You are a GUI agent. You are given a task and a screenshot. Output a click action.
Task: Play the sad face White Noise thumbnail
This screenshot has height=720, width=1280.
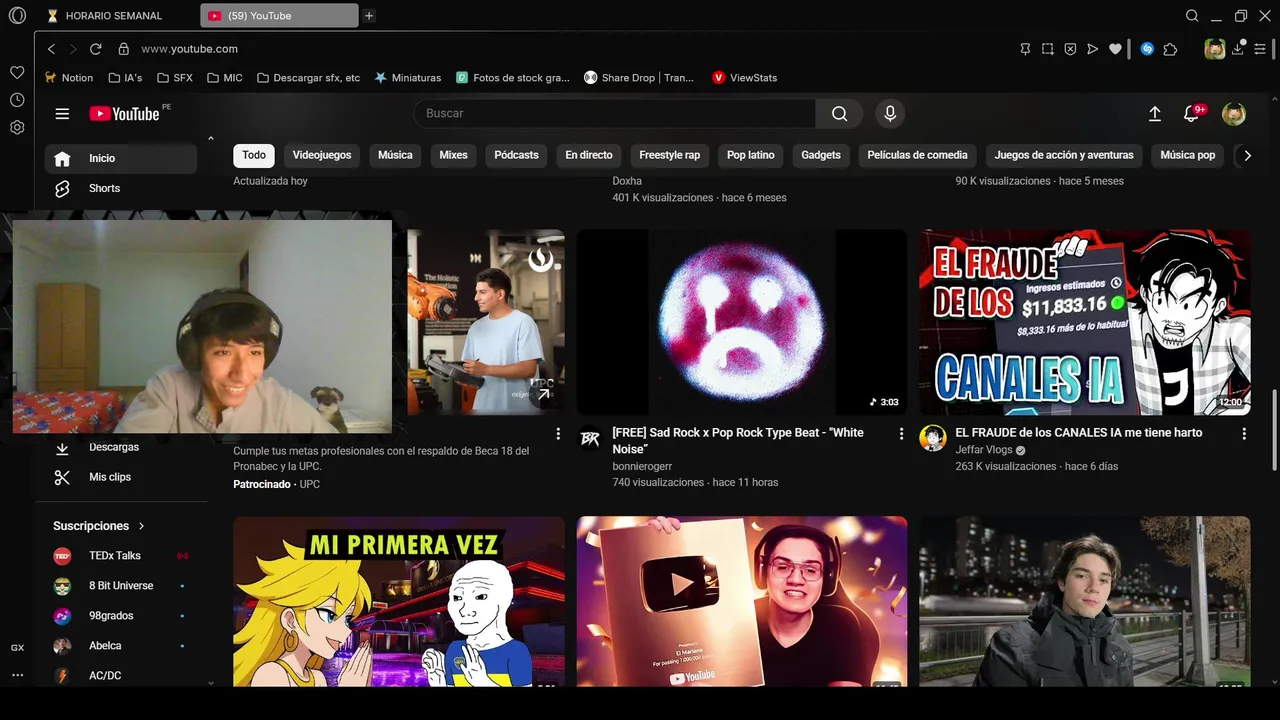point(742,322)
